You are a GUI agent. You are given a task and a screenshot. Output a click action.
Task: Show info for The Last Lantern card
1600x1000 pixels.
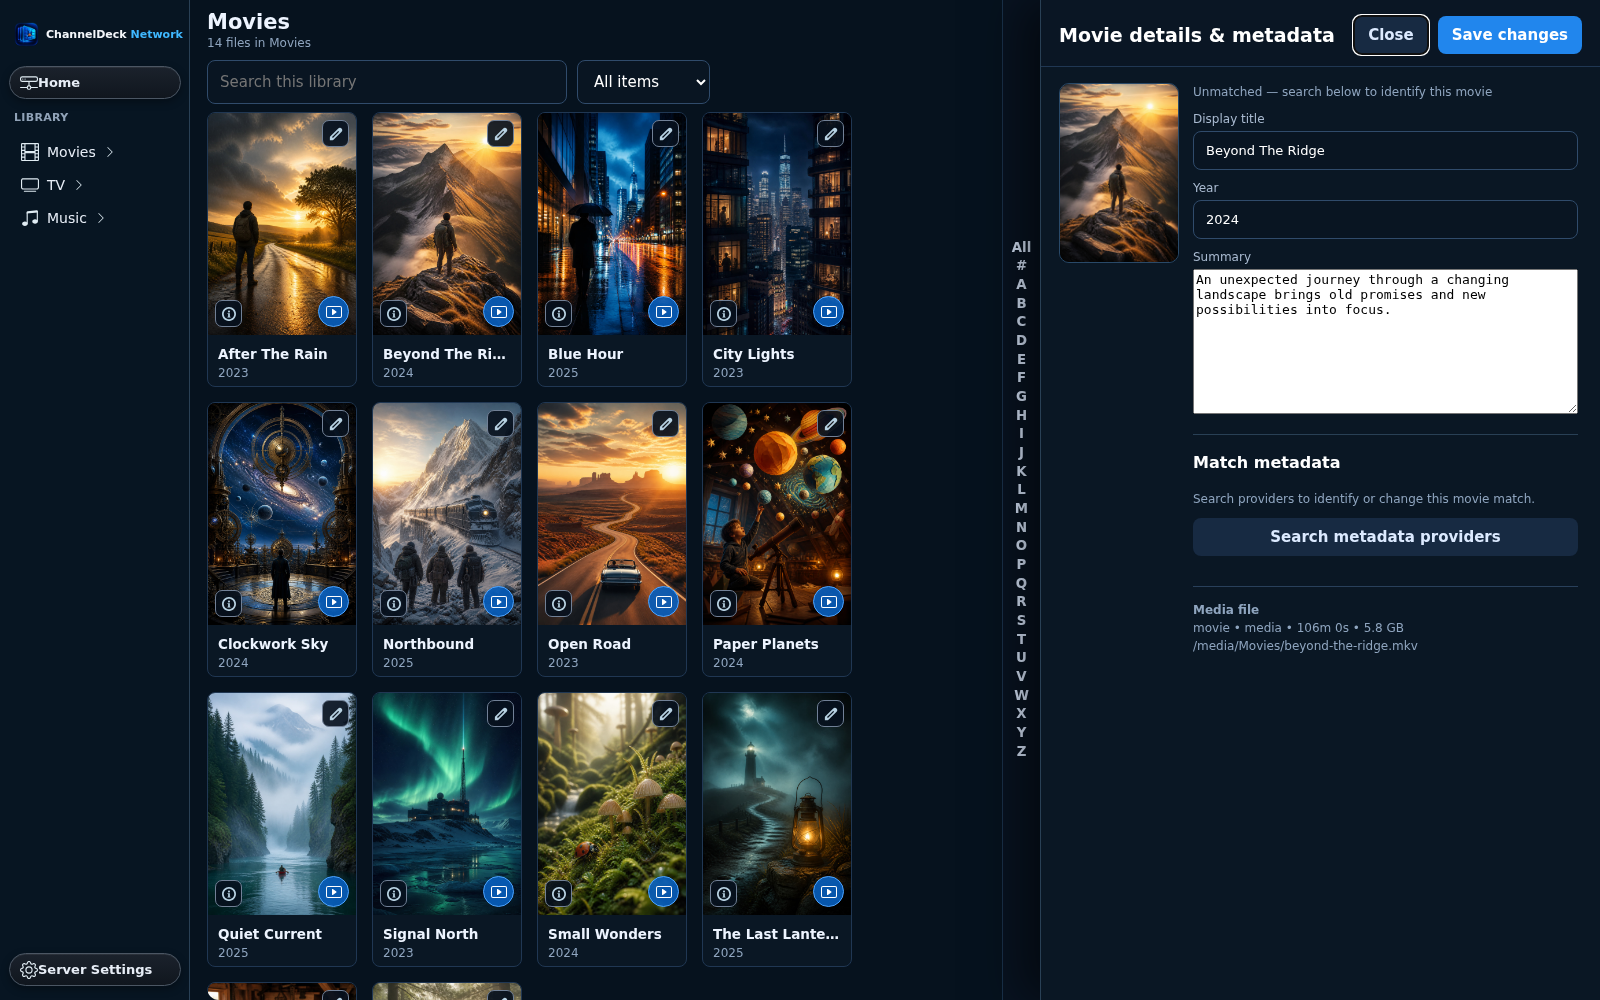coord(724,894)
